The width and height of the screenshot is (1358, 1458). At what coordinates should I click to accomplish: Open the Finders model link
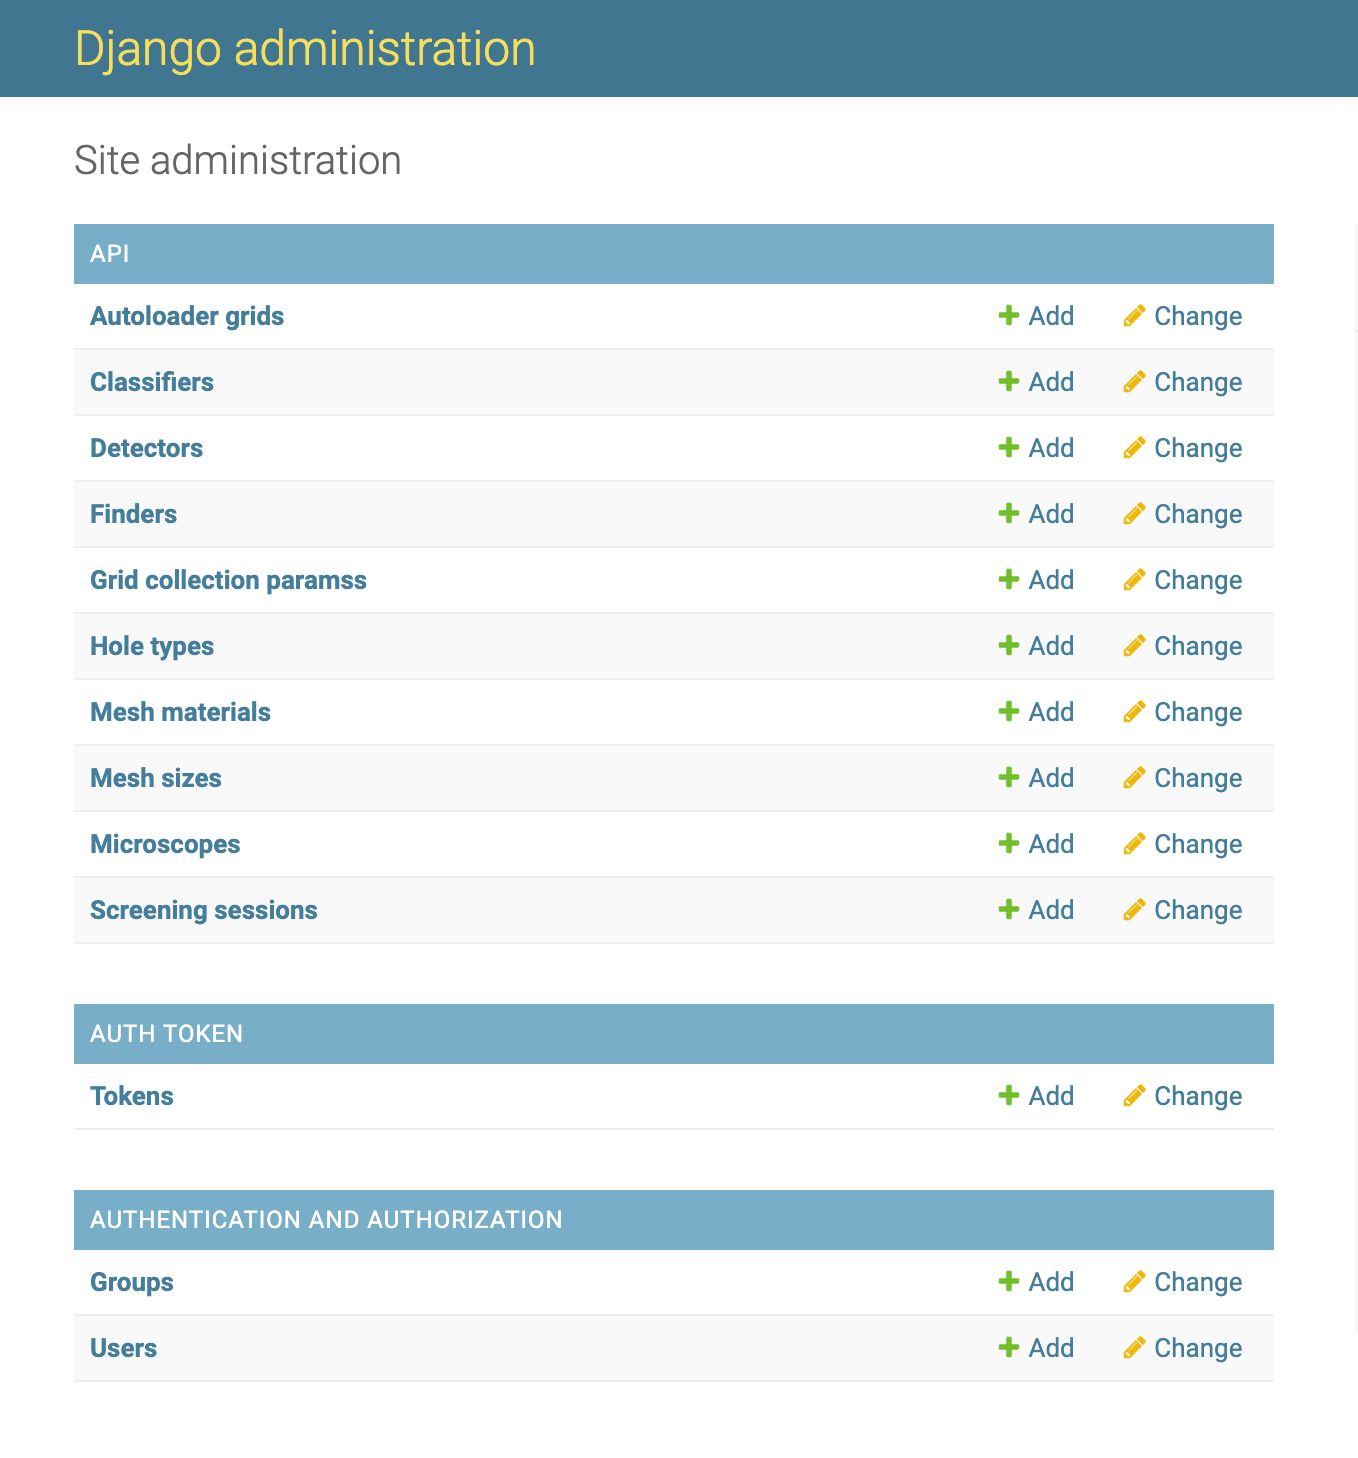(133, 514)
